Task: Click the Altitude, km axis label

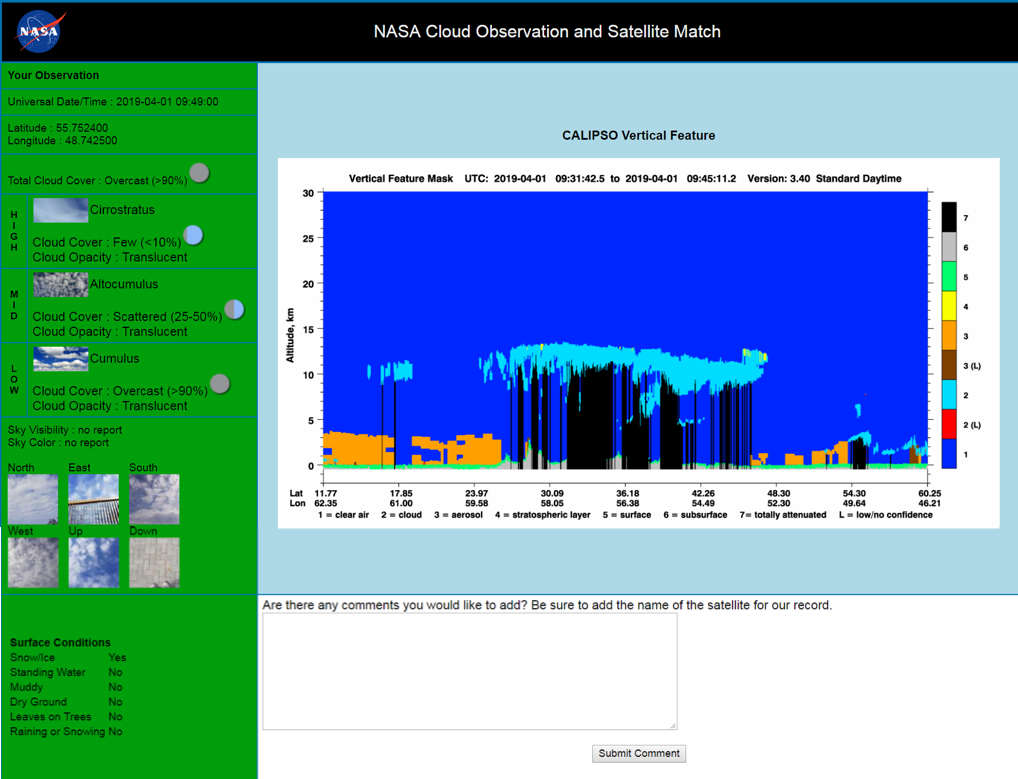Action: pos(290,335)
